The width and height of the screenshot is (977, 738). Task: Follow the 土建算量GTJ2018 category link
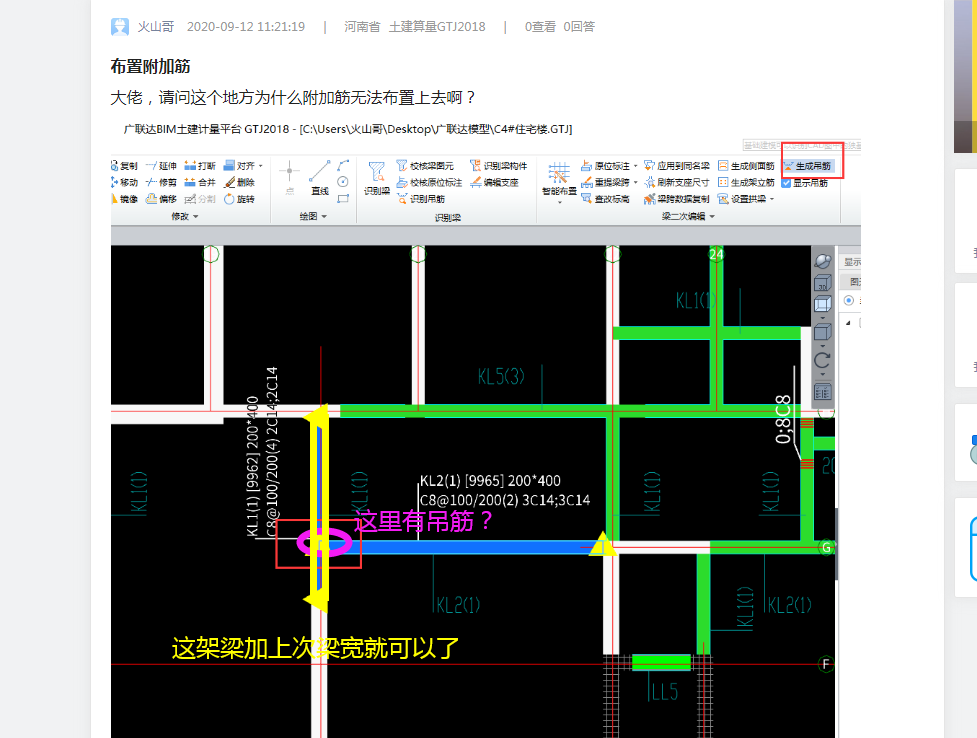[x=437, y=26]
